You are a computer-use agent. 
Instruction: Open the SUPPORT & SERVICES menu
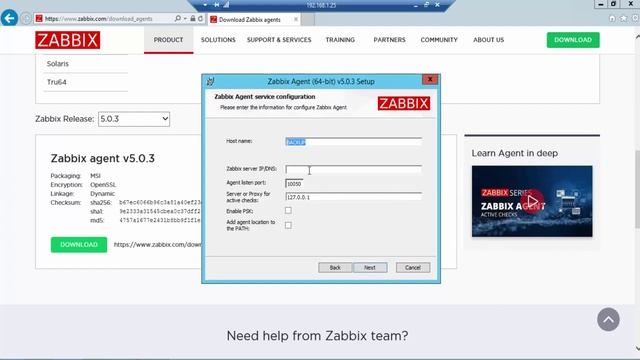click(x=279, y=40)
